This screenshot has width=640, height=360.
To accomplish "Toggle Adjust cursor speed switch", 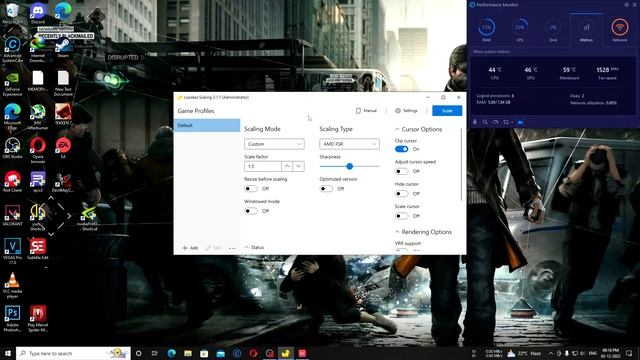I will 402,171.
